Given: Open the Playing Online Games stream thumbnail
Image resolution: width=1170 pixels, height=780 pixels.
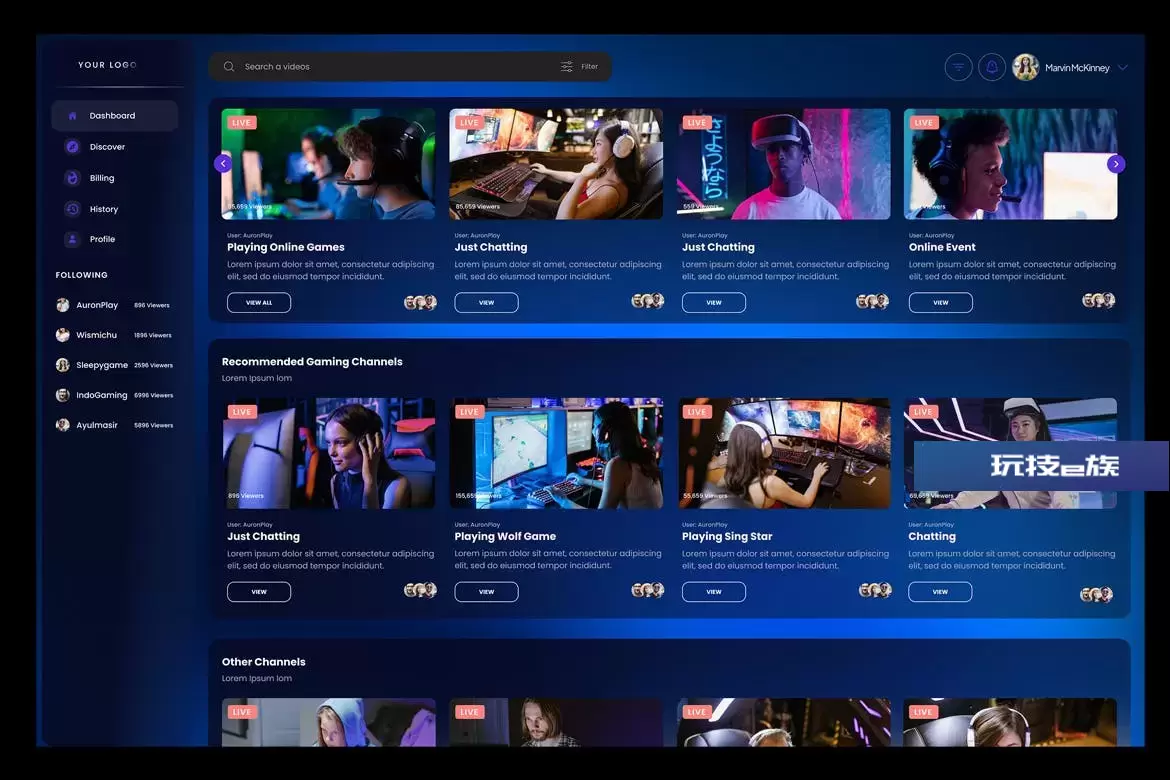Looking at the screenshot, I should tap(328, 164).
